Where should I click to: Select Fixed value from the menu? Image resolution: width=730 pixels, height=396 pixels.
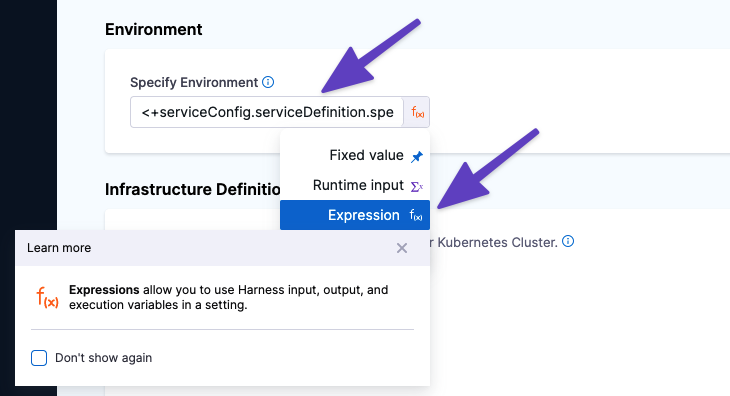355,155
